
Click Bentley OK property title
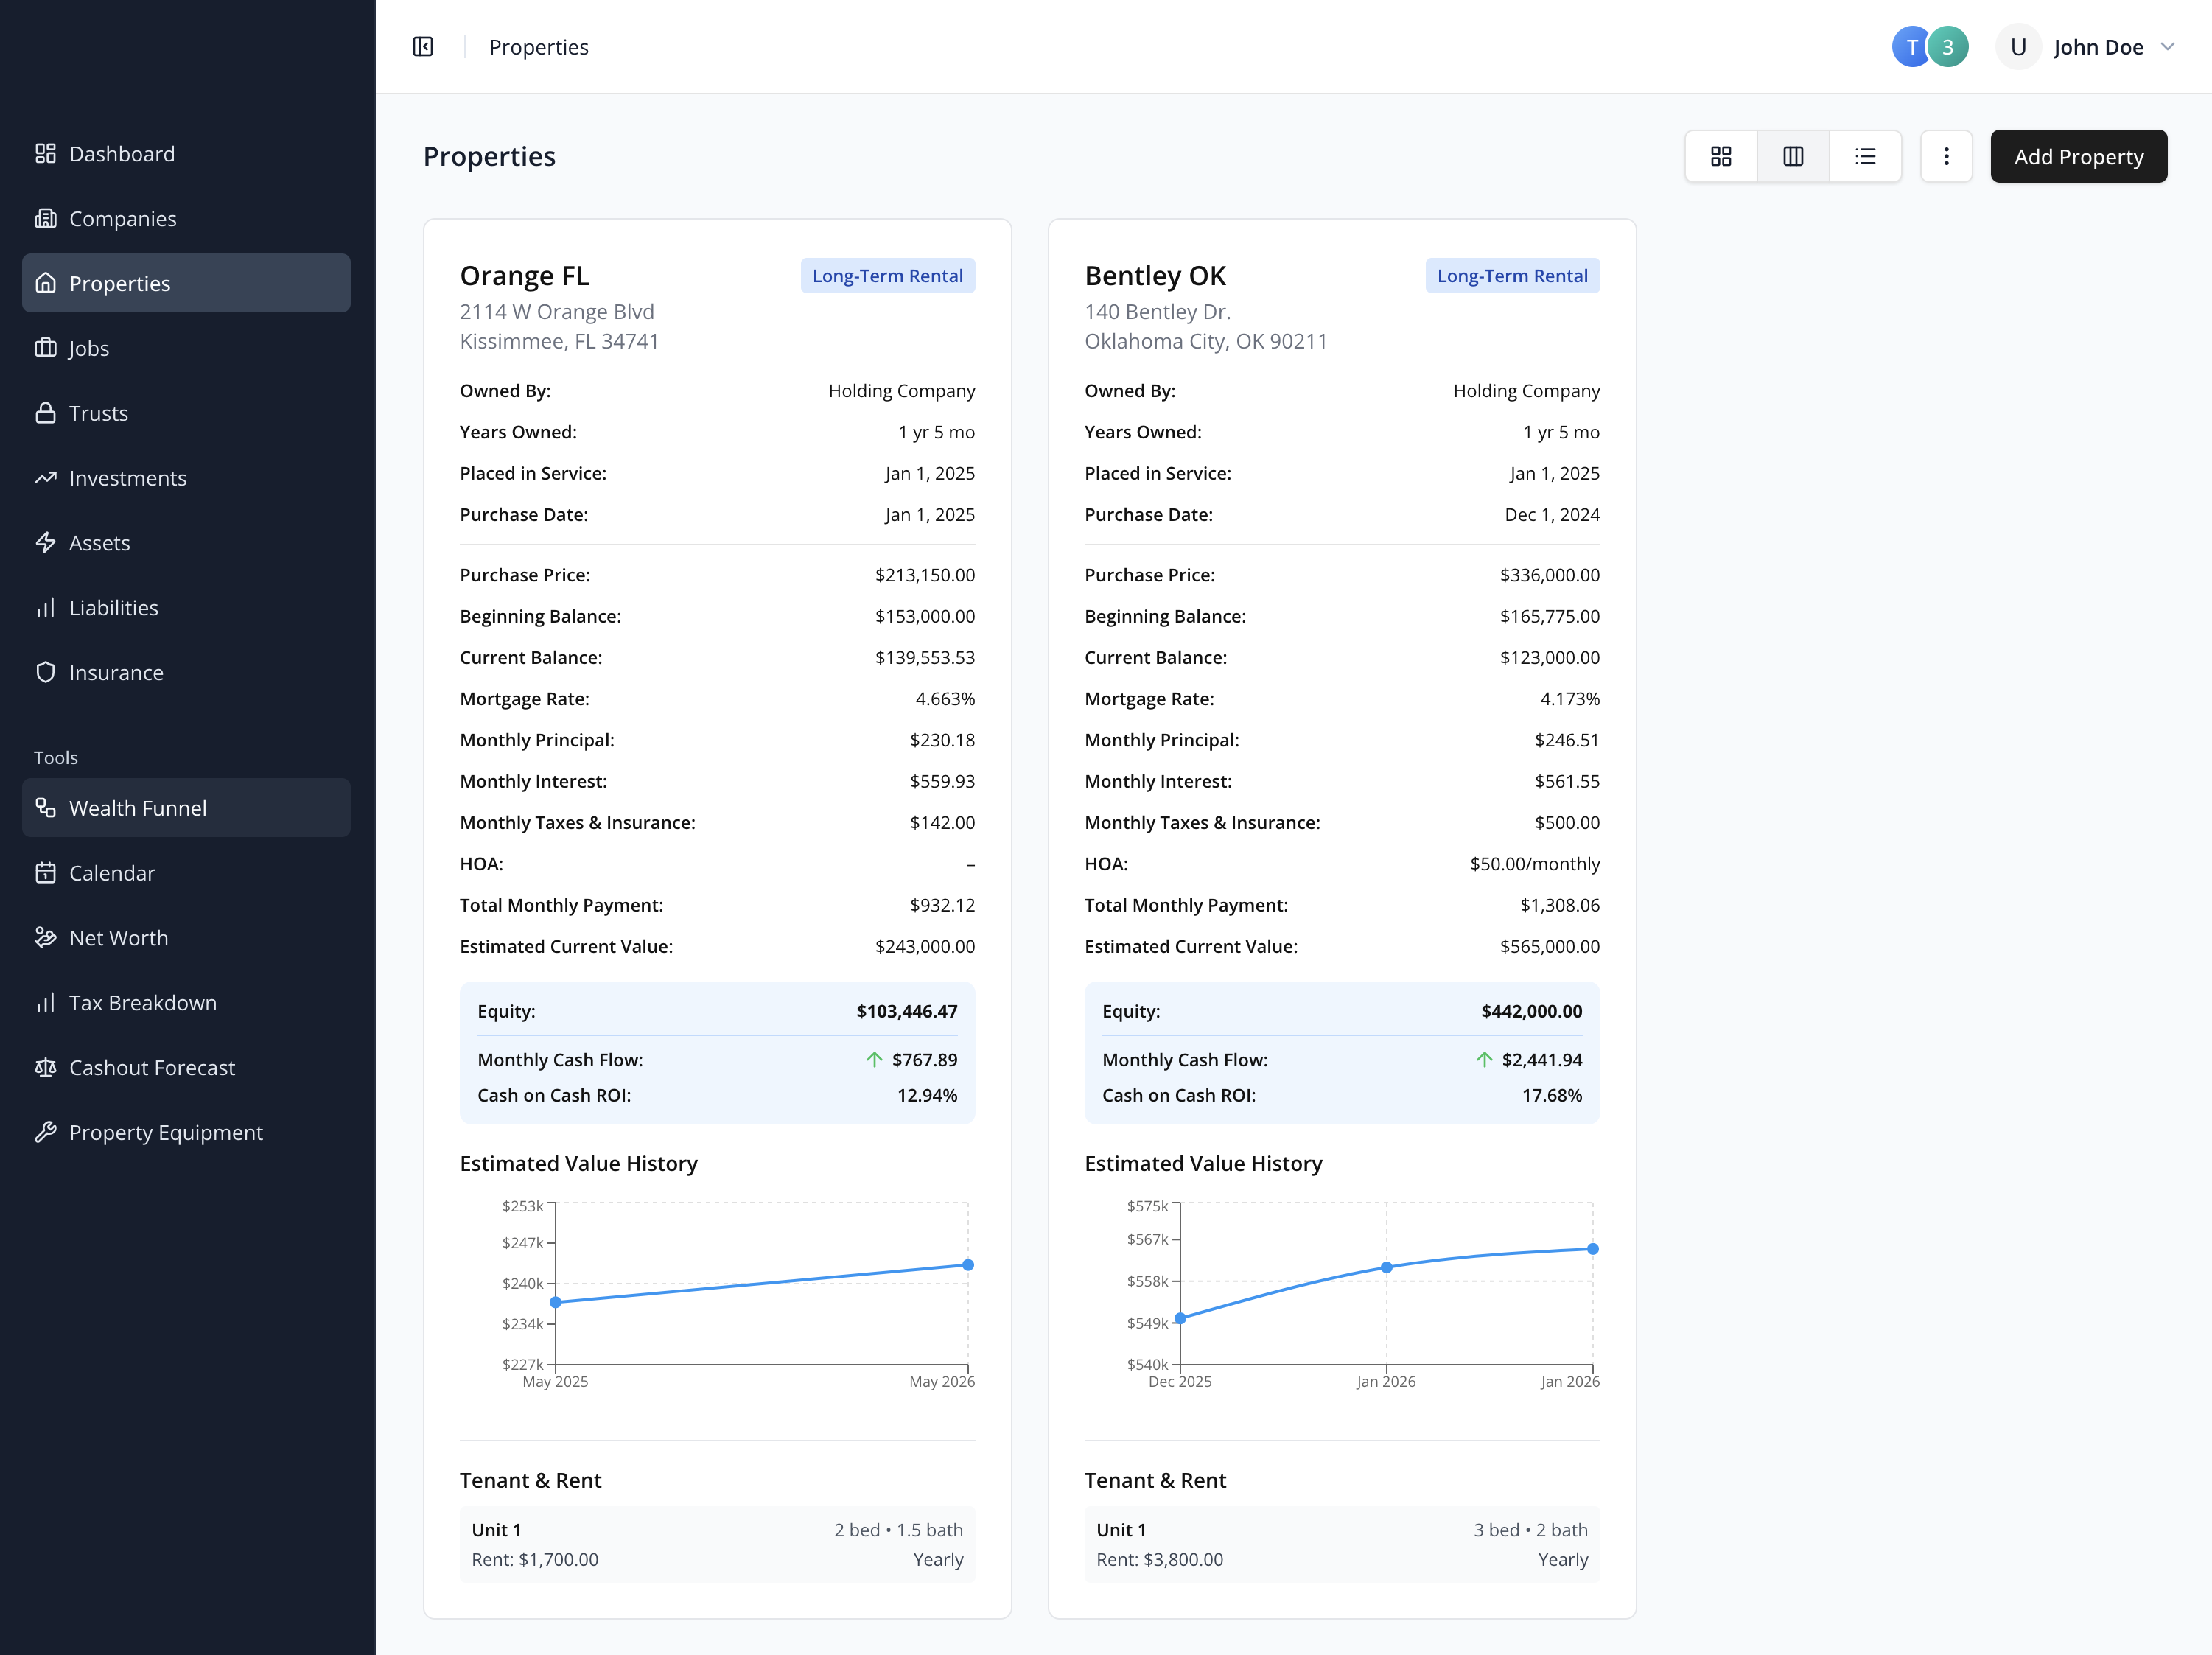click(1155, 275)
